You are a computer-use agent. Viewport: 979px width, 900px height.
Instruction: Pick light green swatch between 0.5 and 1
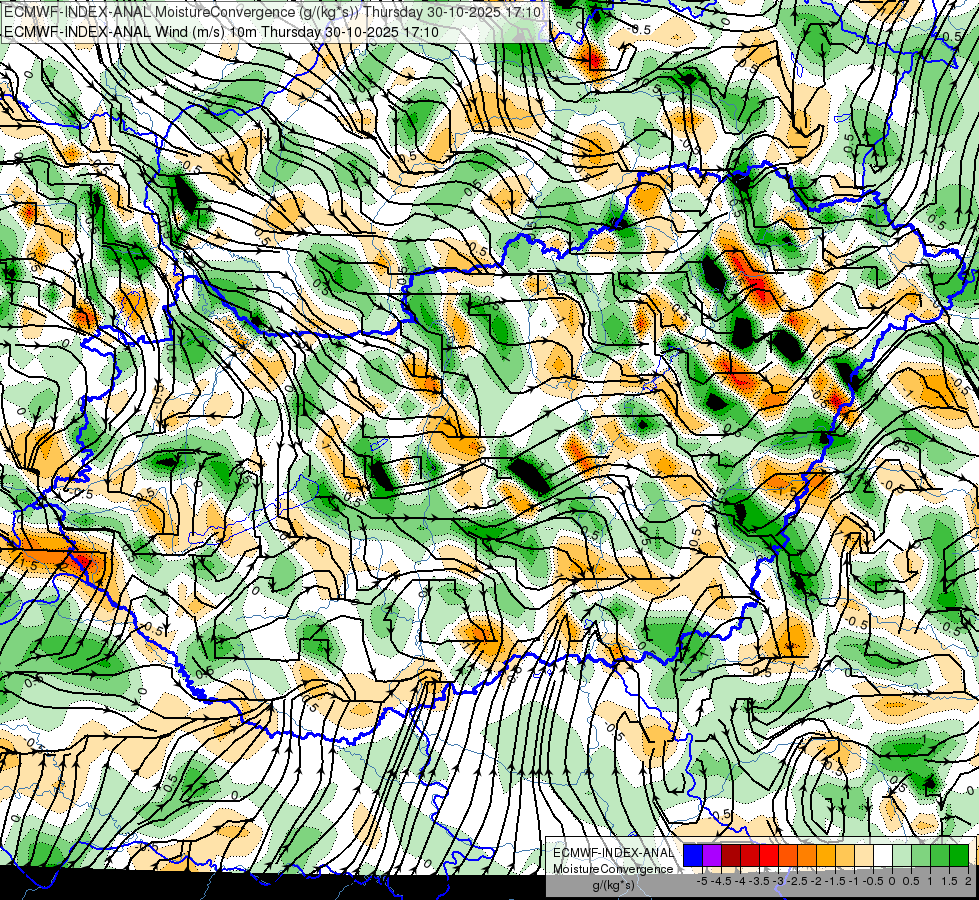(921, 856)
